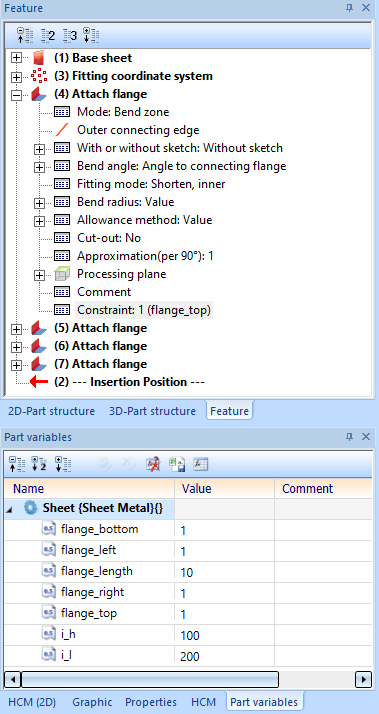379x714 pixels.
Task: Open the formula table icon in Part variables
Action: coord(200,464)
